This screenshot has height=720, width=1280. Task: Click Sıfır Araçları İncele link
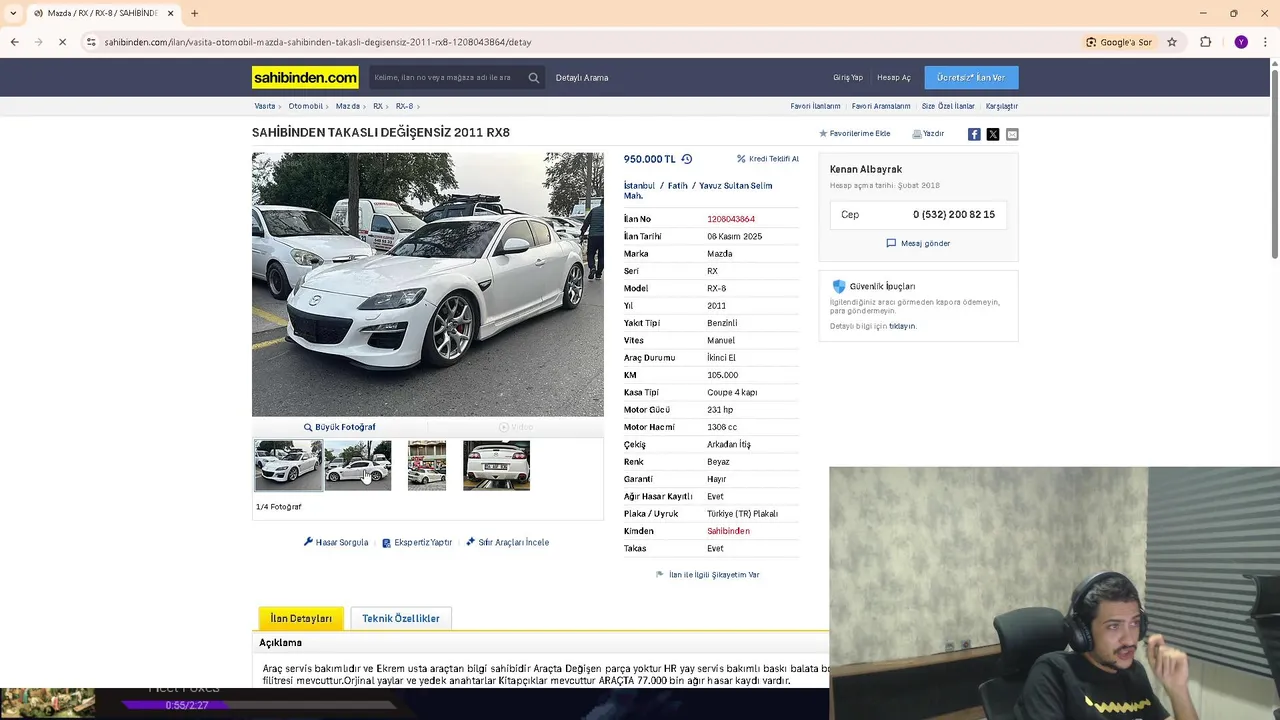(x=507, y=543)
